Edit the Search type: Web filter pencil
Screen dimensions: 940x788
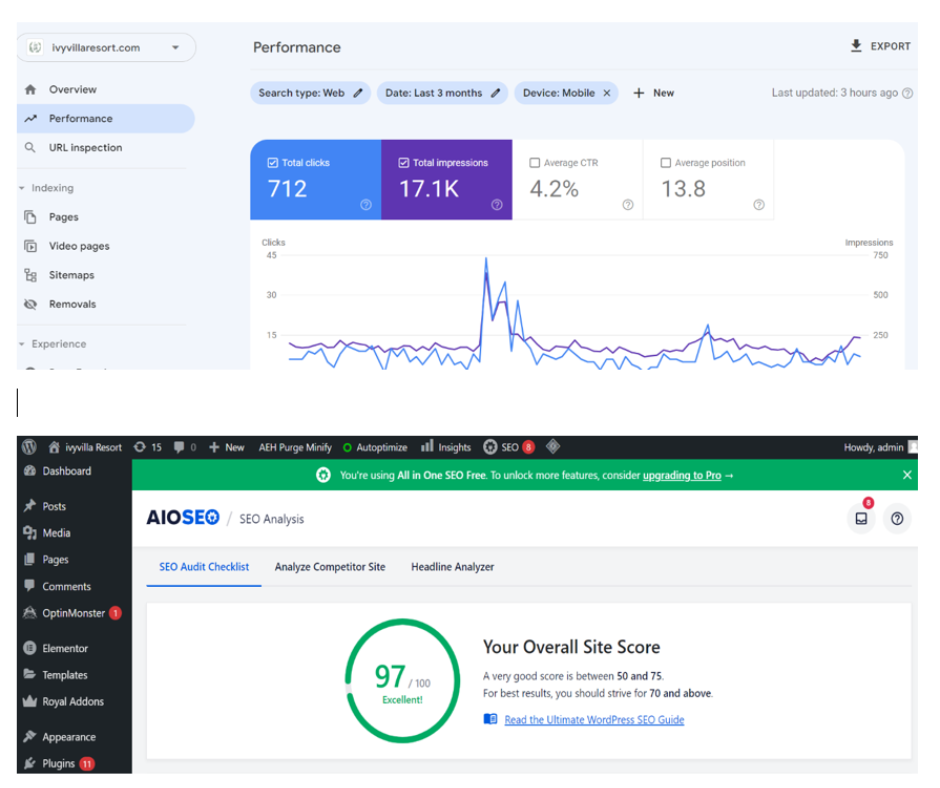[359, 93]
